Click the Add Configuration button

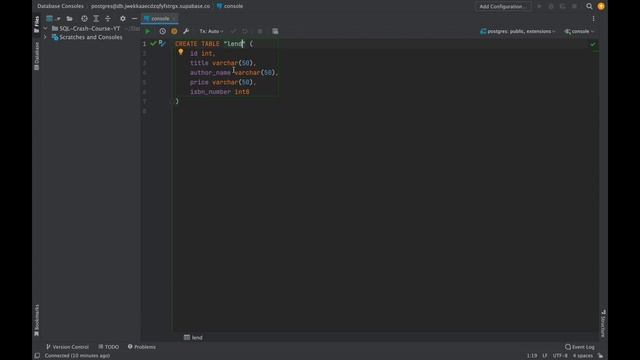(x=503, y=6)
